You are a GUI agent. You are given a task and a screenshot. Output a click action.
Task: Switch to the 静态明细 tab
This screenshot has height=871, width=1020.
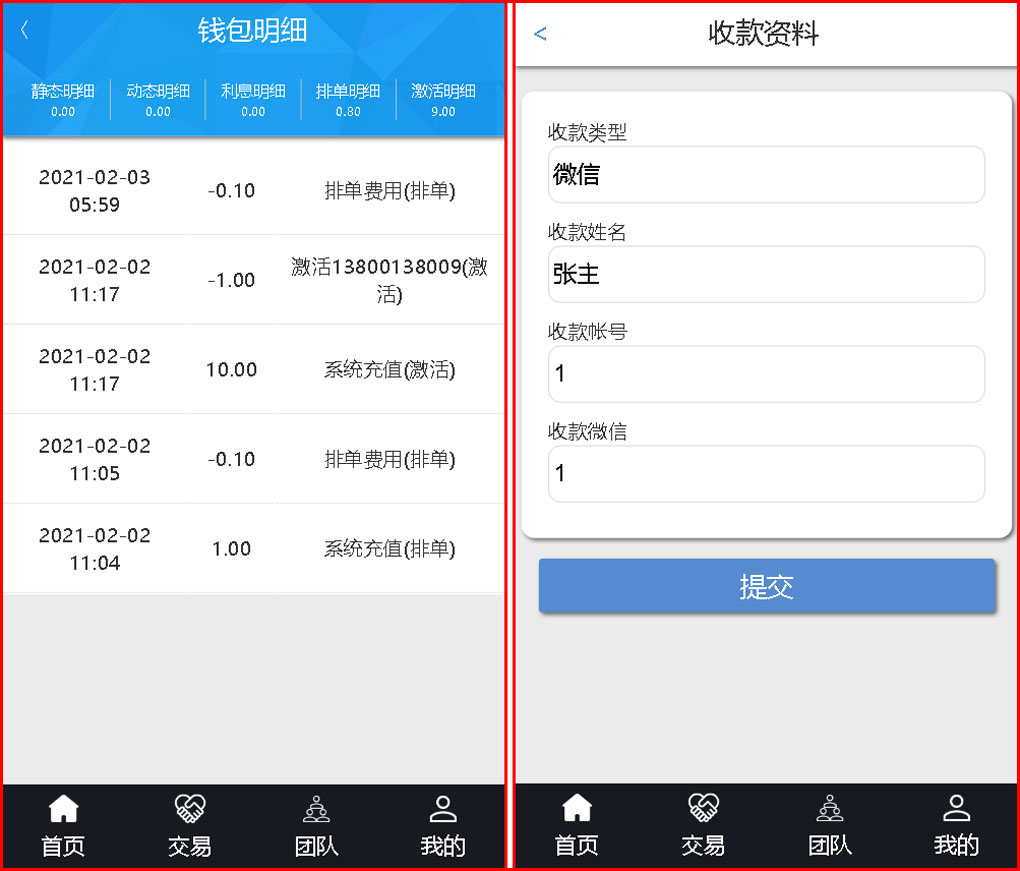[x=62, y=98]
